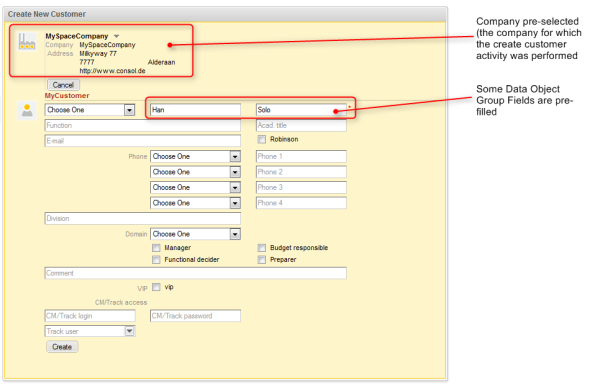Click the company factory icon
This screenshot has width=600, height=386.
pyautogui.click(x=27, y=41)
